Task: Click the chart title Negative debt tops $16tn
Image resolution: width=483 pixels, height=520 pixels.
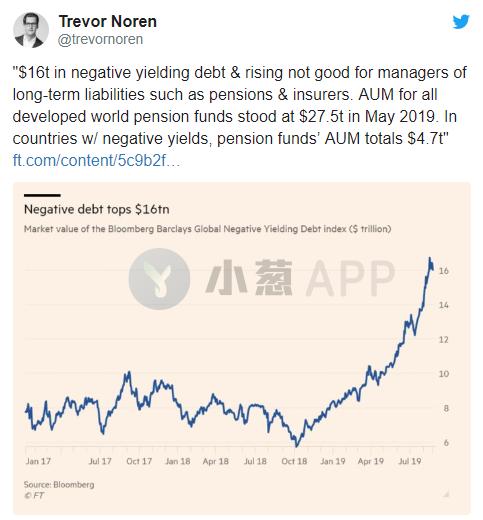Action: (x=97, y=209)
